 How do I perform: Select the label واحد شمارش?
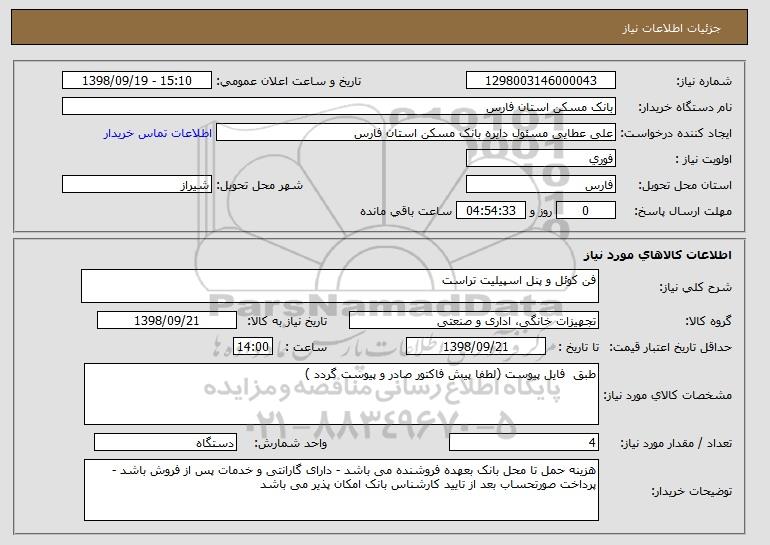coord(290,443)
